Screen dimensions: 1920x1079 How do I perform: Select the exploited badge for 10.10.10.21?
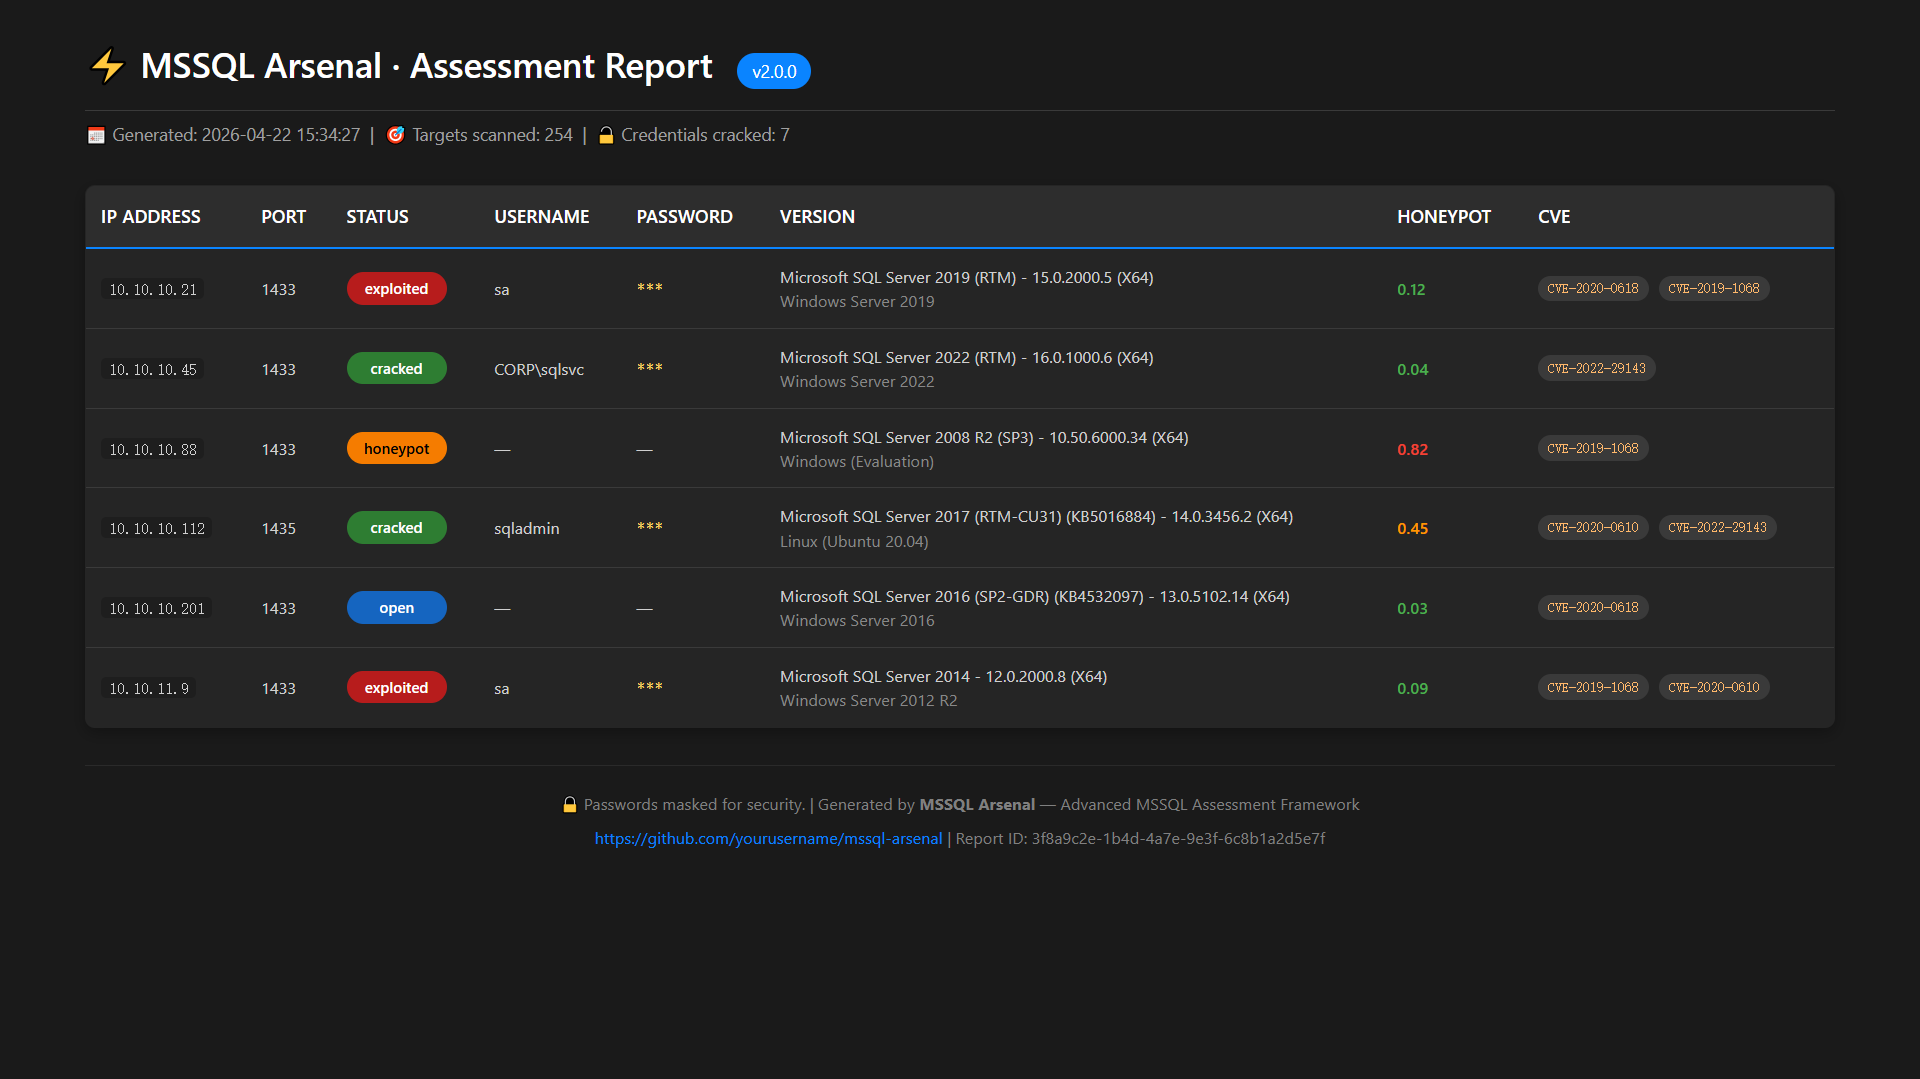coord(396,289)
